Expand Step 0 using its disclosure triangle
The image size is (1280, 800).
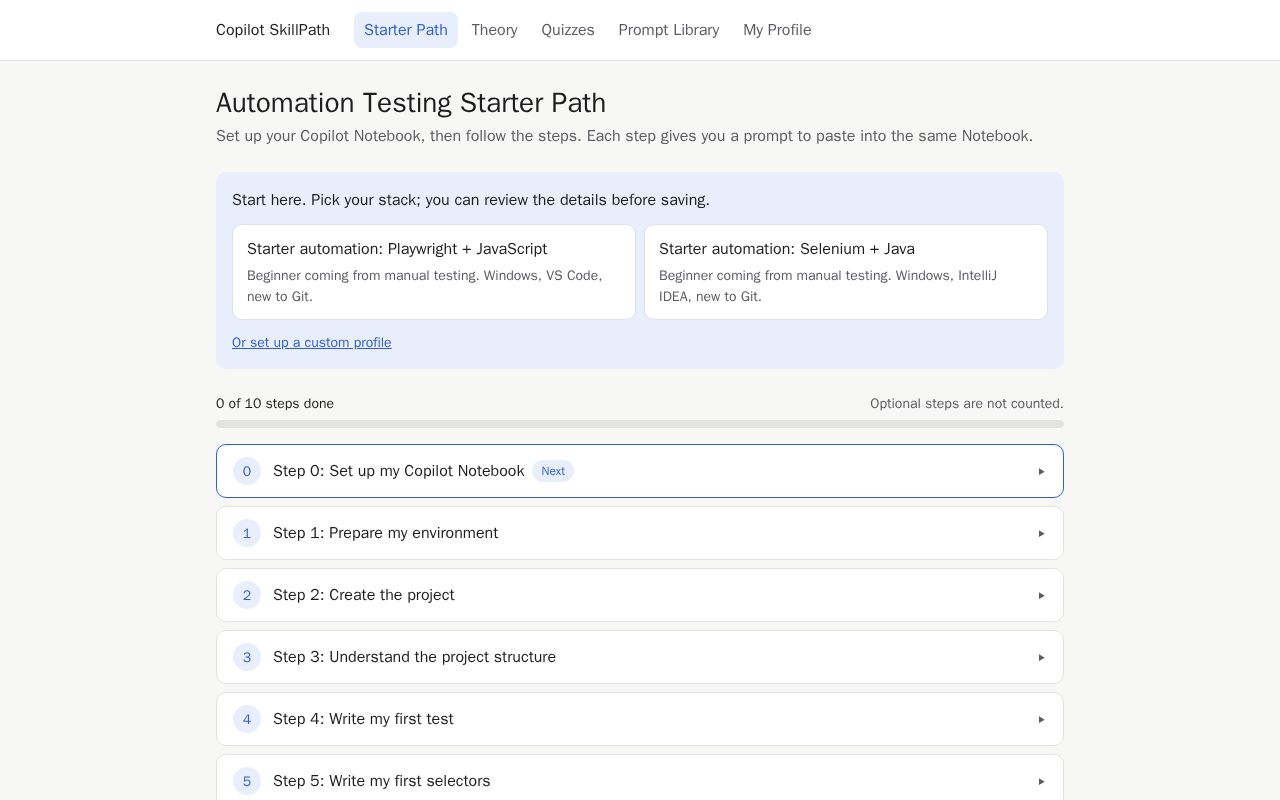tap(1041, 471)
